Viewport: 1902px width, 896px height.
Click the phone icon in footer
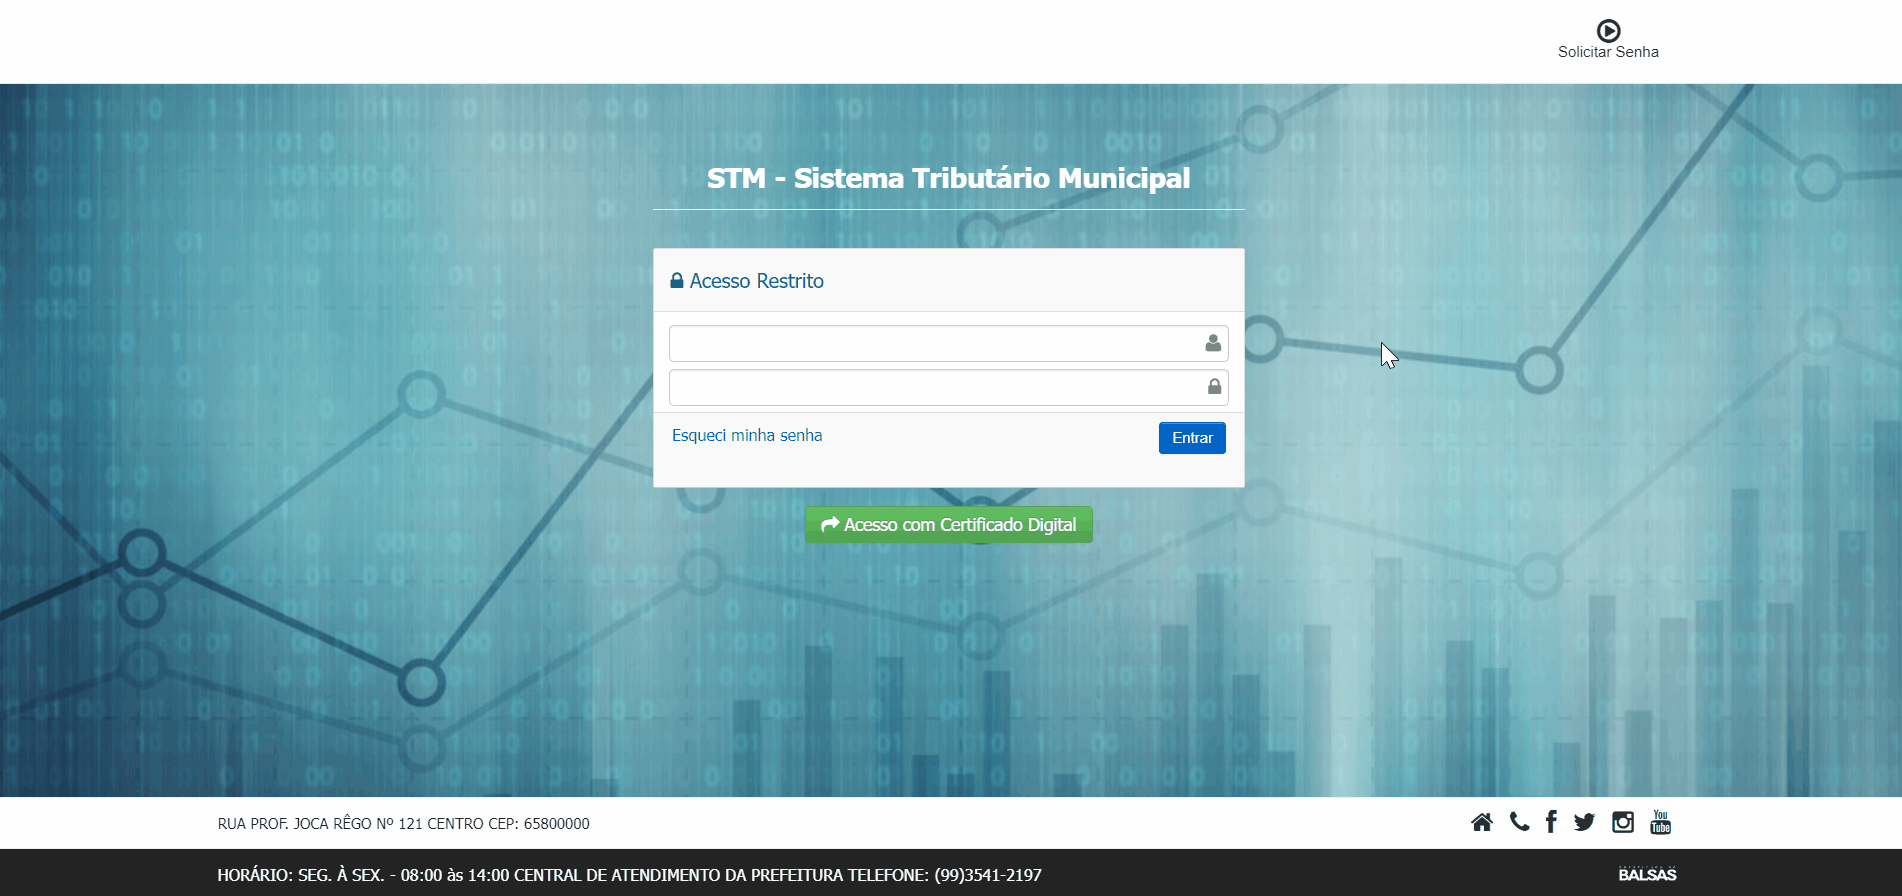(x=1519, y=822)
